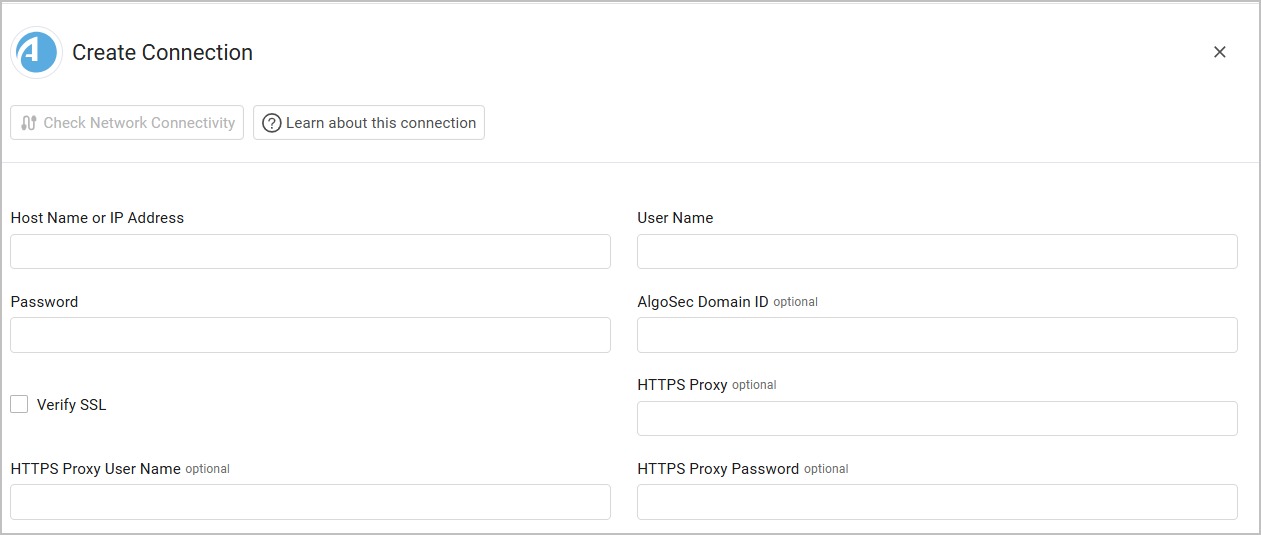The width and height of the screenshot is (1261, 535).
Task: Click the question mark help icon
Action: tap(271, 123)
